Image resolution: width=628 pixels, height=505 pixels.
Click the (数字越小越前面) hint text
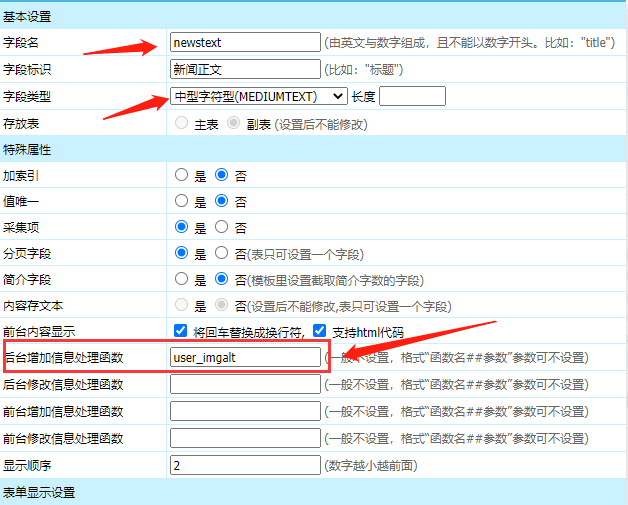pyautogui.click(x=371, y=465)
